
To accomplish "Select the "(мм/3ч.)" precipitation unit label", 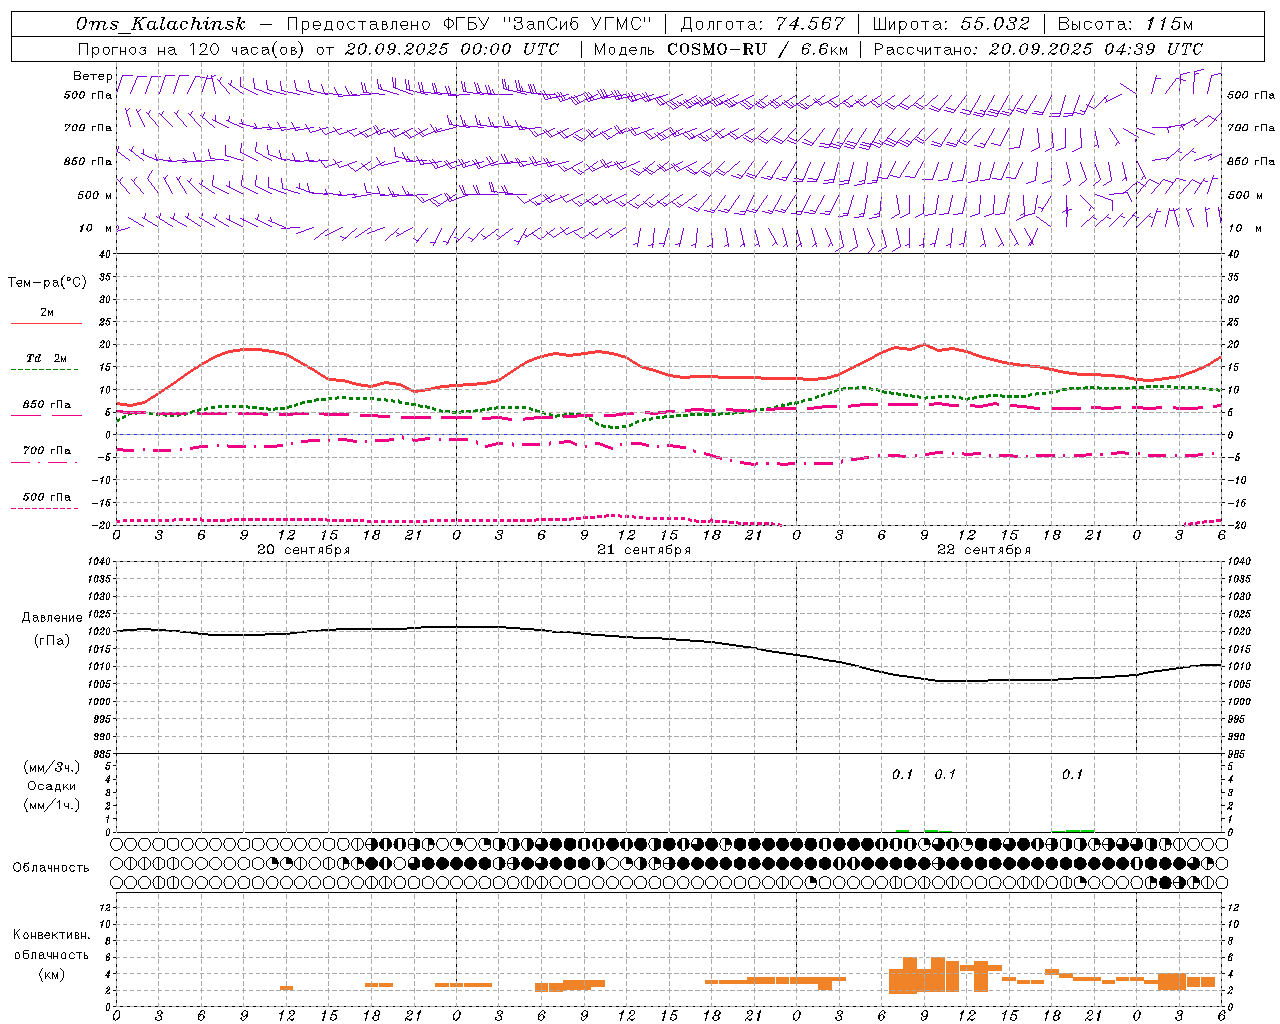I will (x=52, y=767).
